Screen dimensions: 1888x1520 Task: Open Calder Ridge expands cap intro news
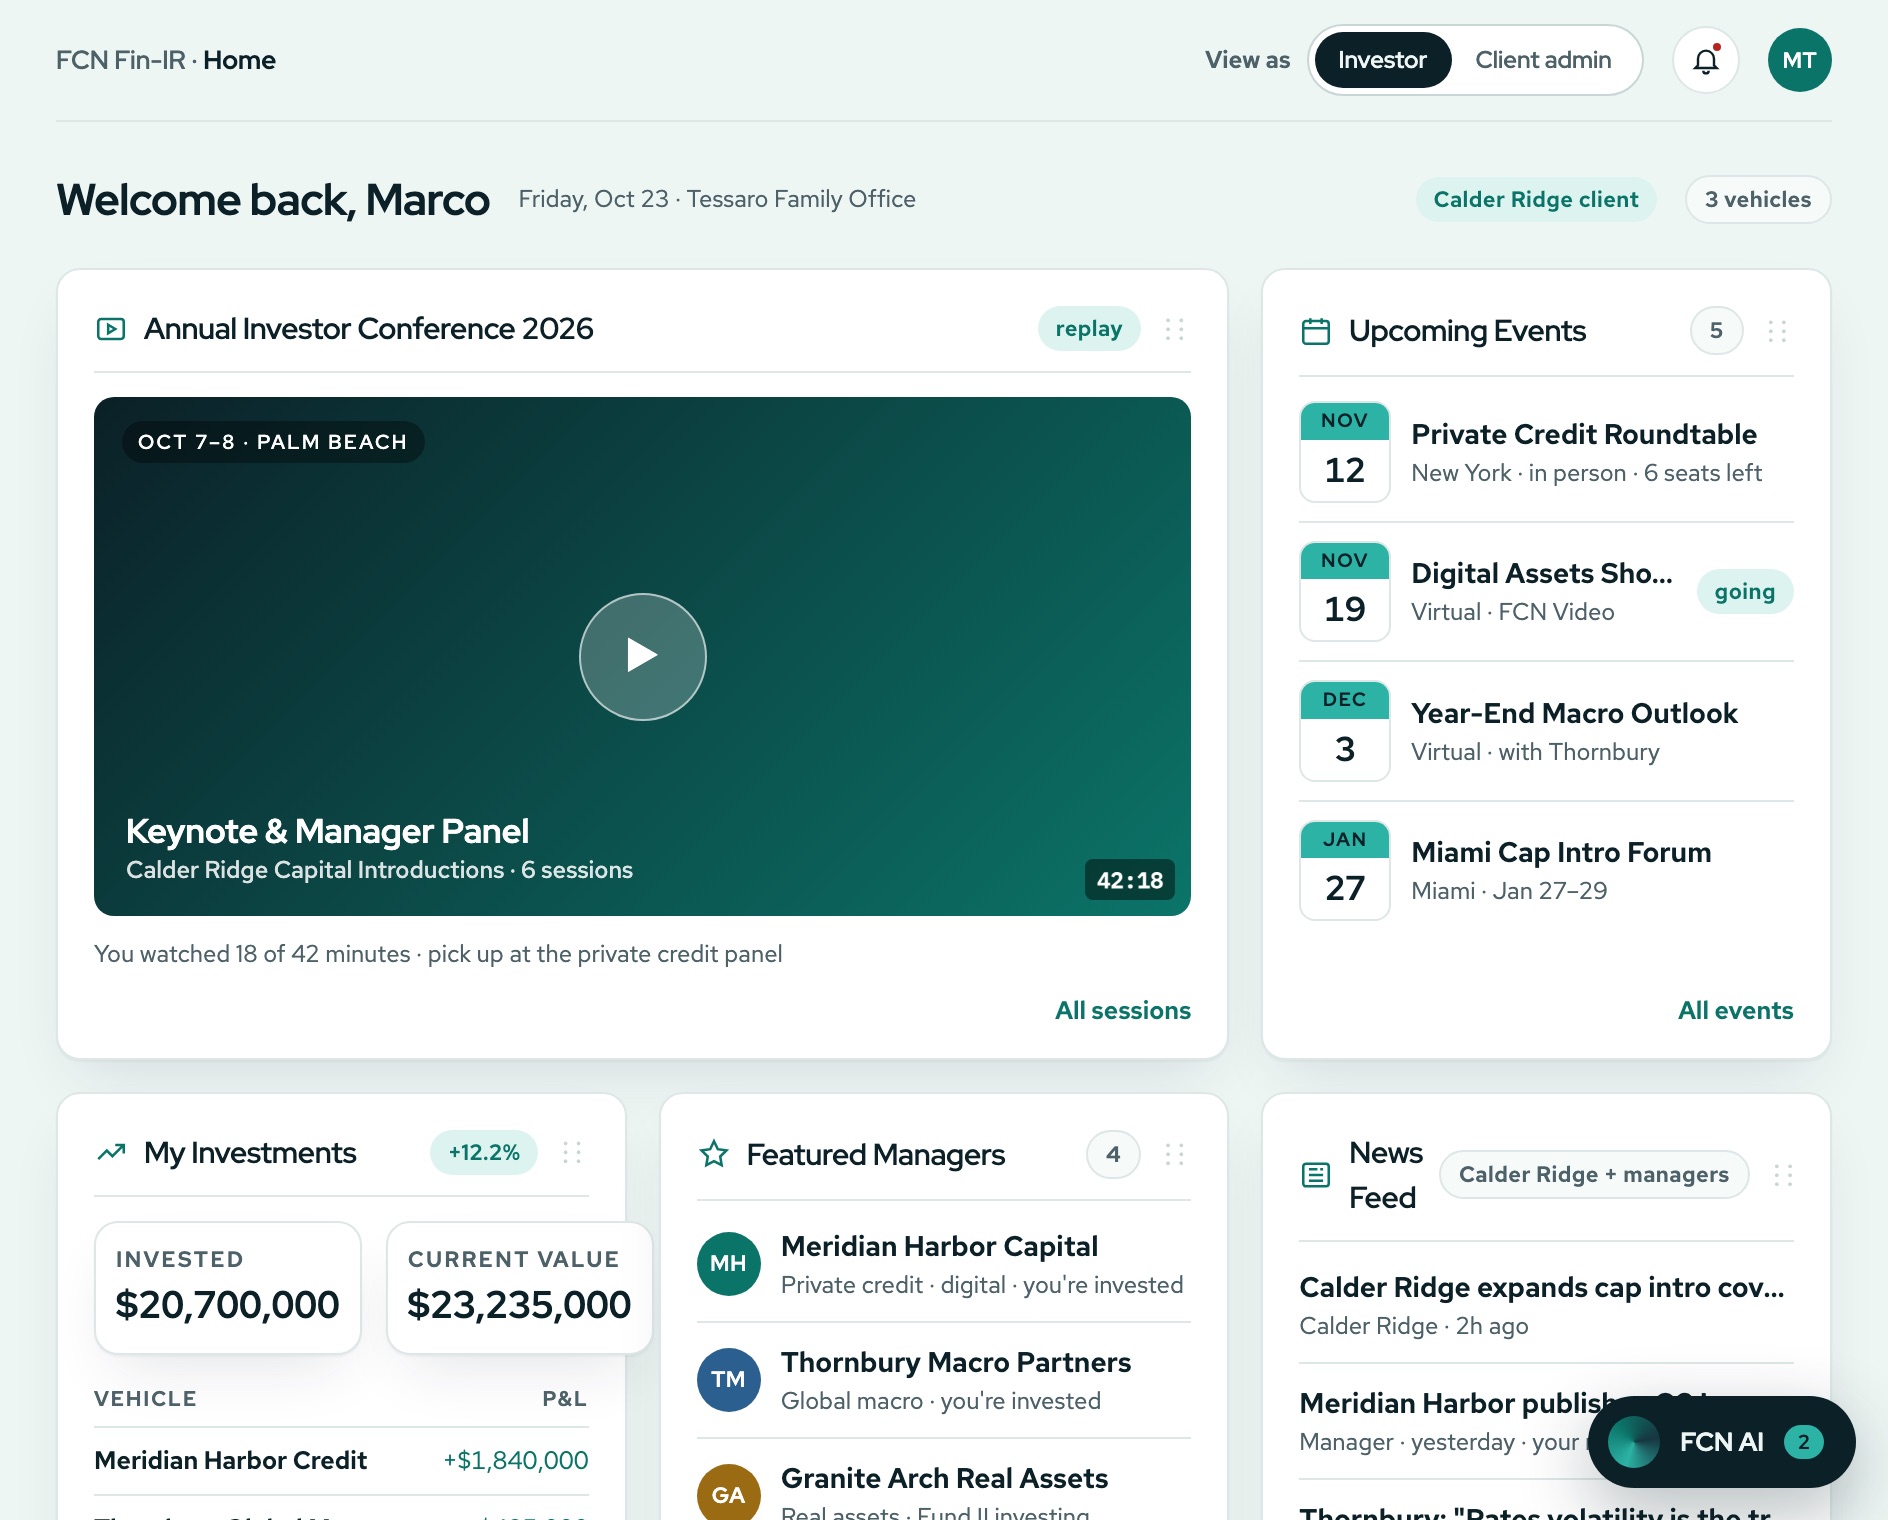coord(1546,1305)
